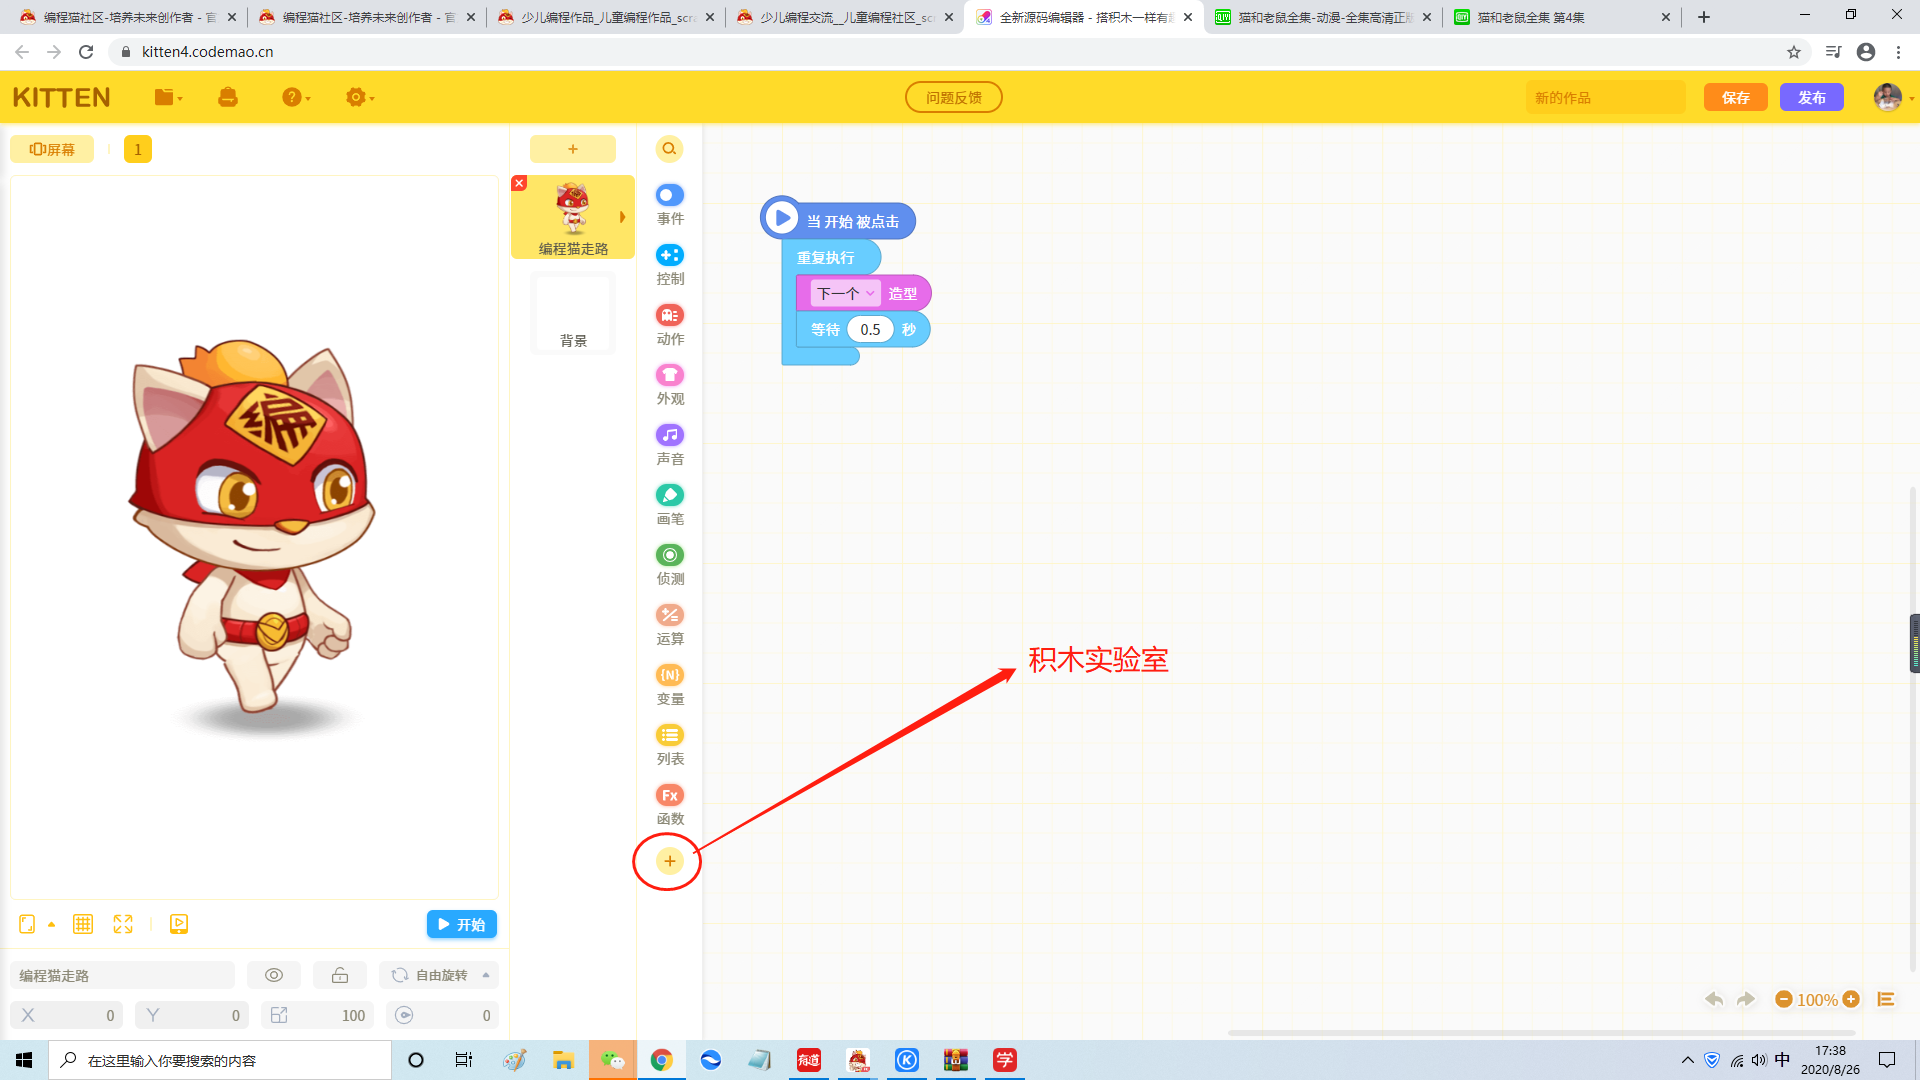The height and width of the screenshot is (1080, 1920).
Task: Switch to 猫和老鼠全集 第4集 browser tab
Action: pyautogui.click(x=1561, y=17)
